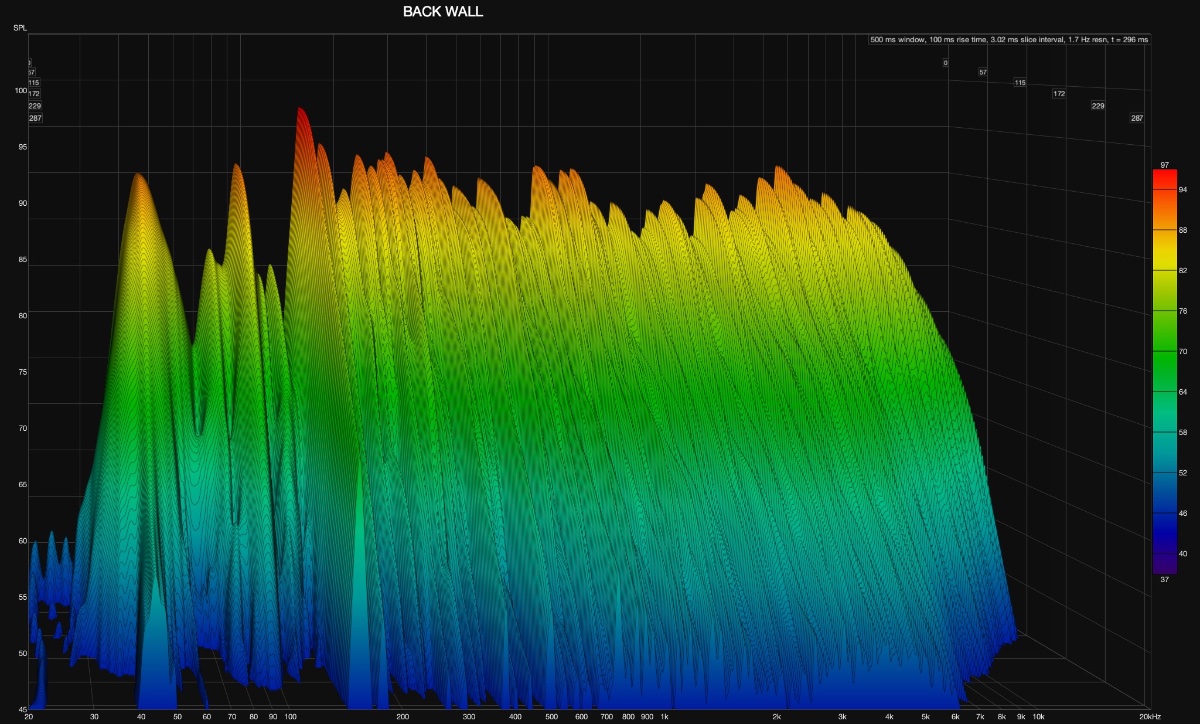Image resolution: width=1200 pixels, height=724 pixels.
Task: Click the 94 label on the color scale
Action: (1181, 189)
